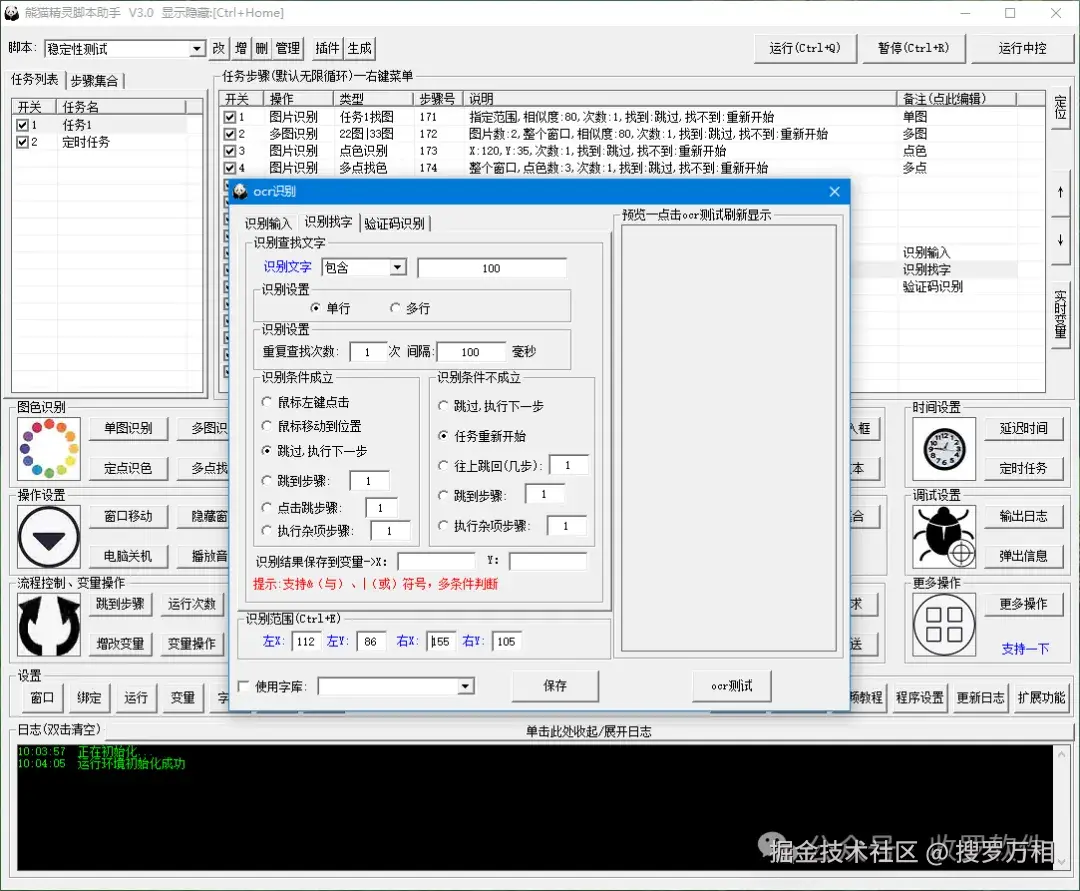Click the 操作设置 down-arrow circle icon
Image resolution: width=1080 pixels, height=891 pixels.
click(x=48, y=537)
